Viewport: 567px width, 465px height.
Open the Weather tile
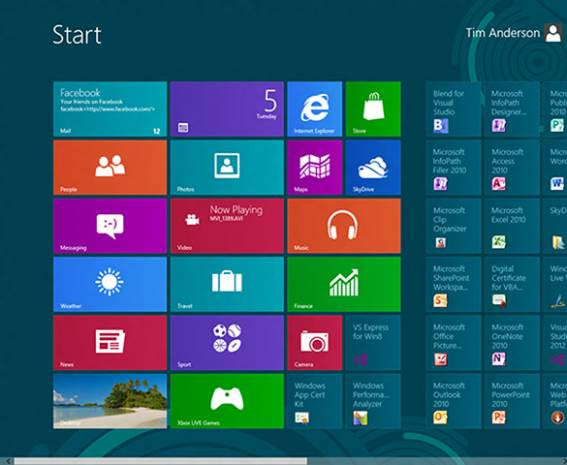tap(110, 284)
